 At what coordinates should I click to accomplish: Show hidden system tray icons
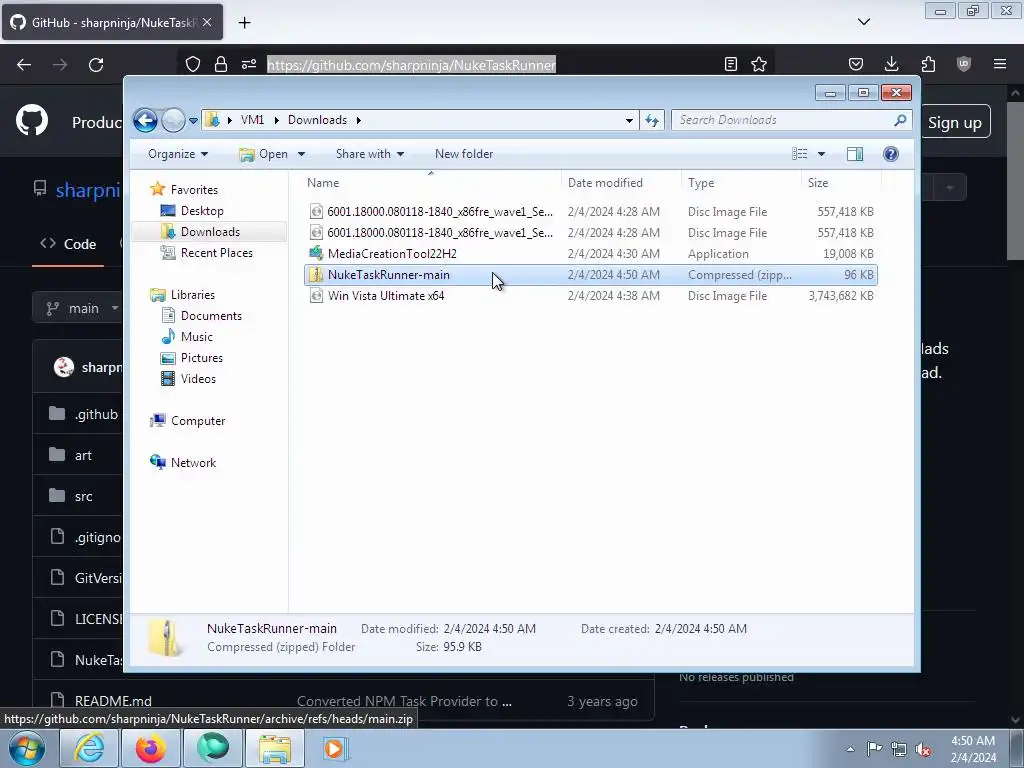[x=850, y=749]
